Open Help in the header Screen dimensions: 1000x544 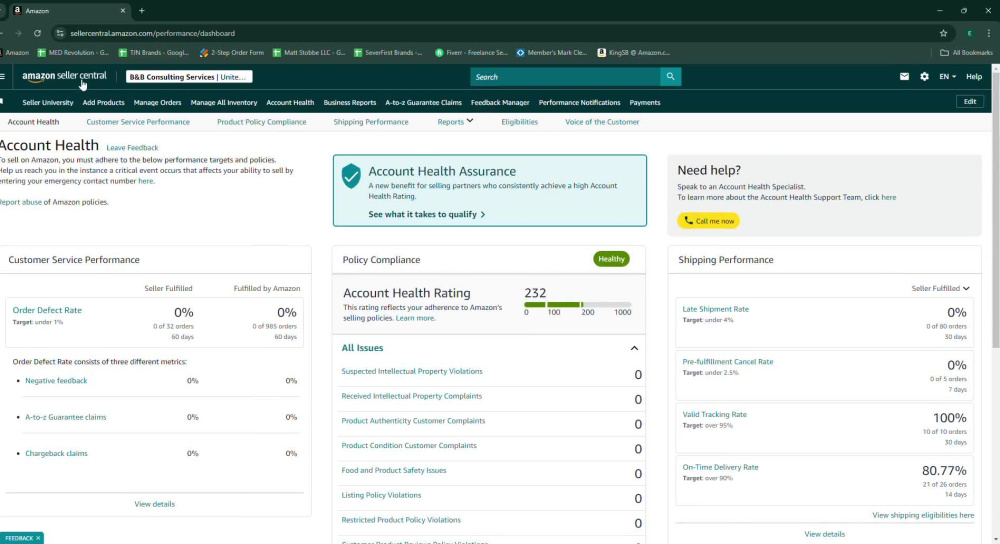click(x=973, y=77)
